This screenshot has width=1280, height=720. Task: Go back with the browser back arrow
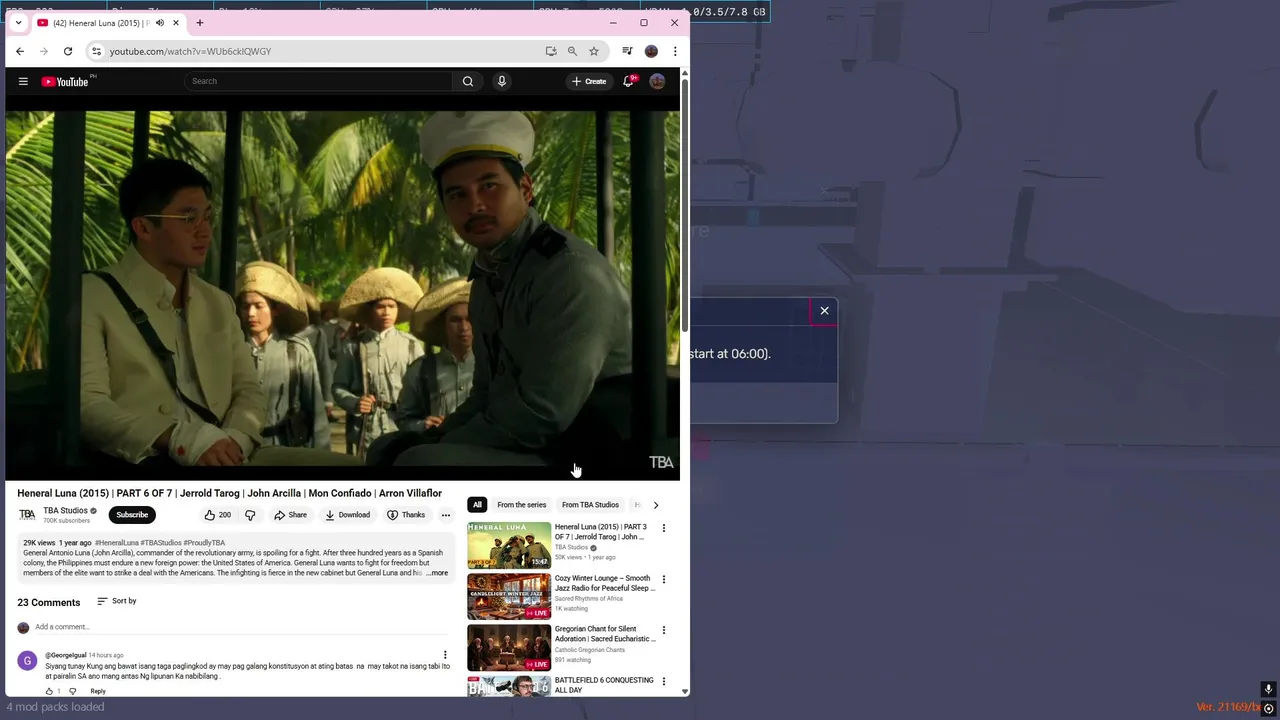pyautogui.click(x=20, y=51)
